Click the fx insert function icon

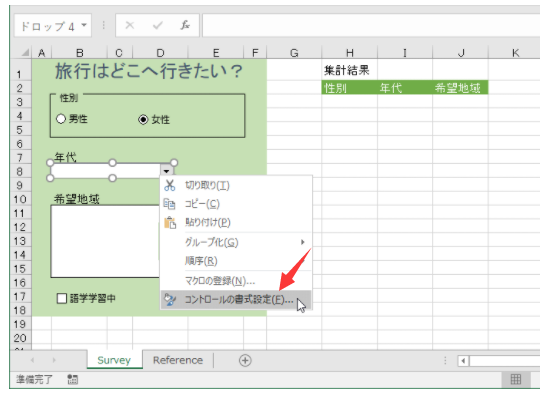(x=185, y=25)
